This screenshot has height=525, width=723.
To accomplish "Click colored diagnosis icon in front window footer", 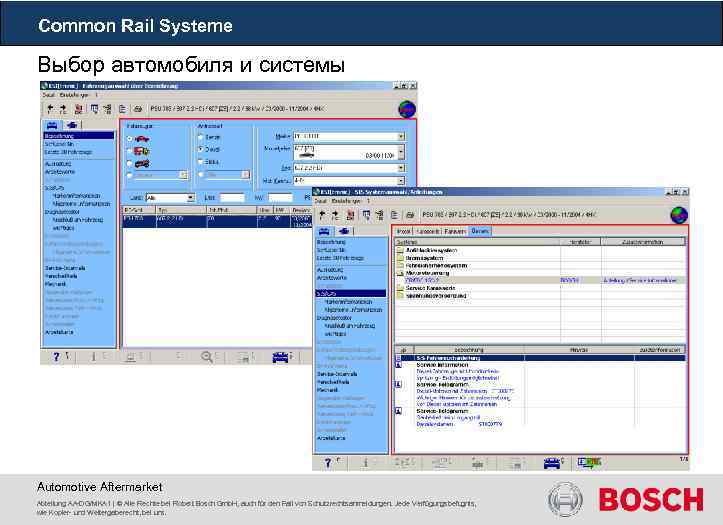I will (589, 462).
